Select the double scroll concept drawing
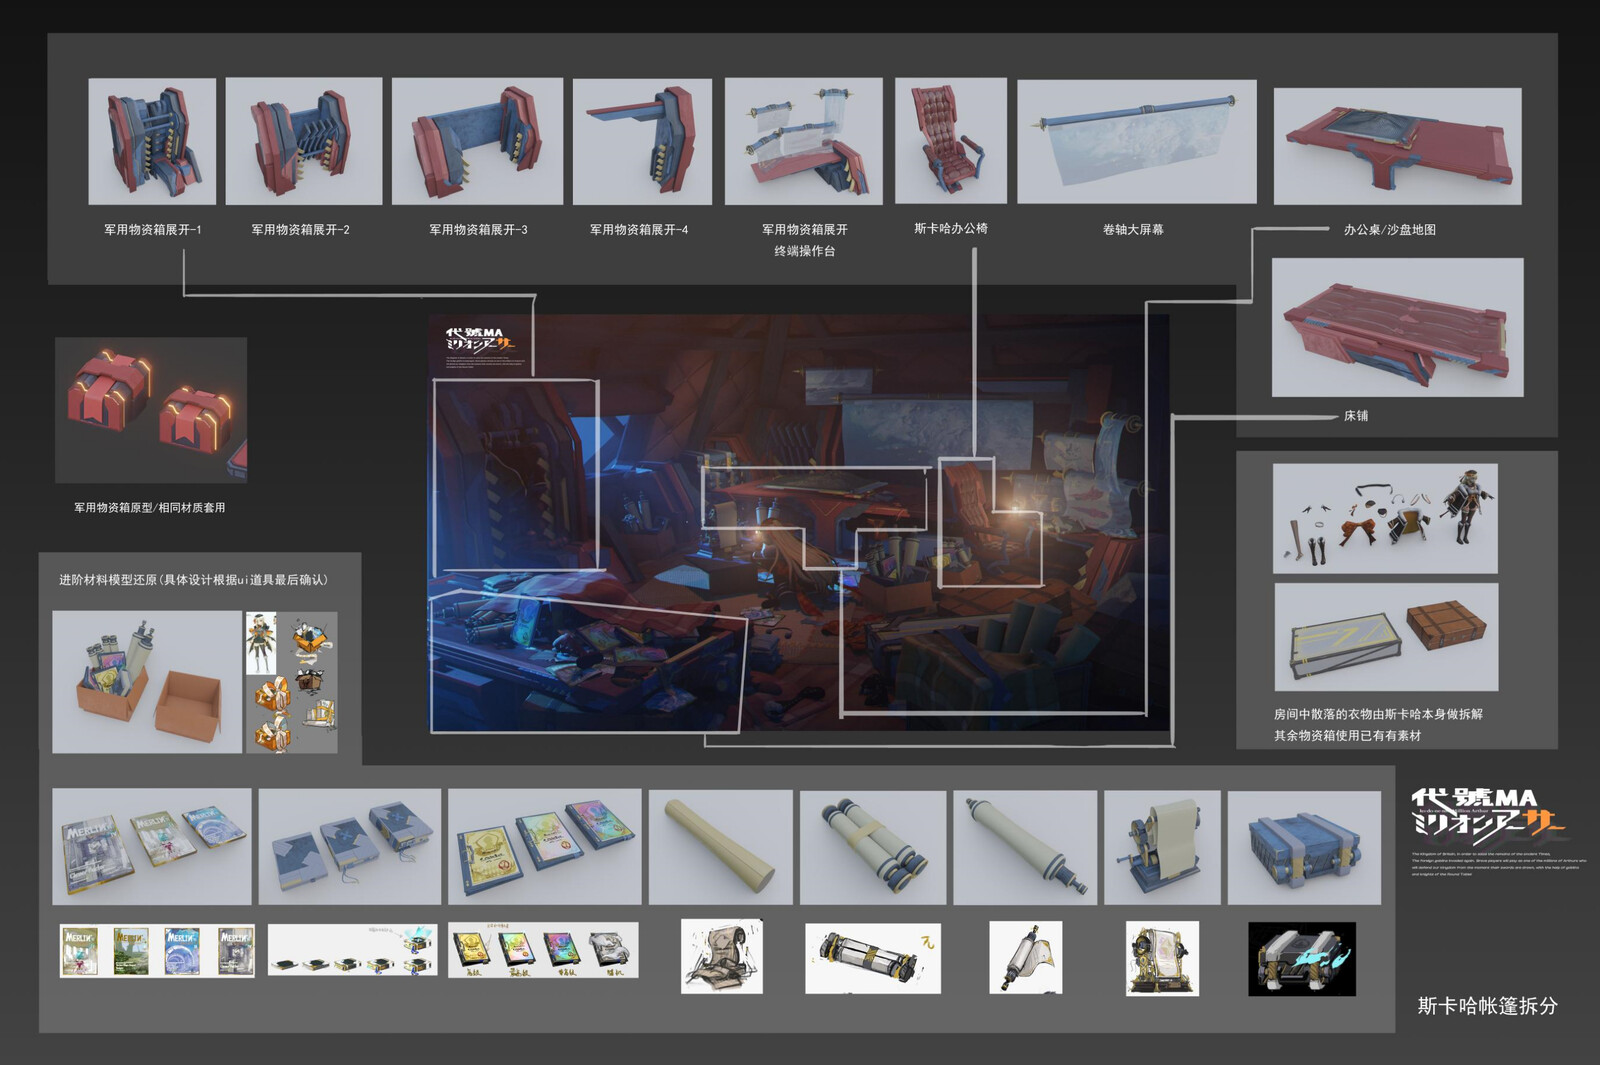This screenshot has height=1065, width=1600. pos(873,958)
